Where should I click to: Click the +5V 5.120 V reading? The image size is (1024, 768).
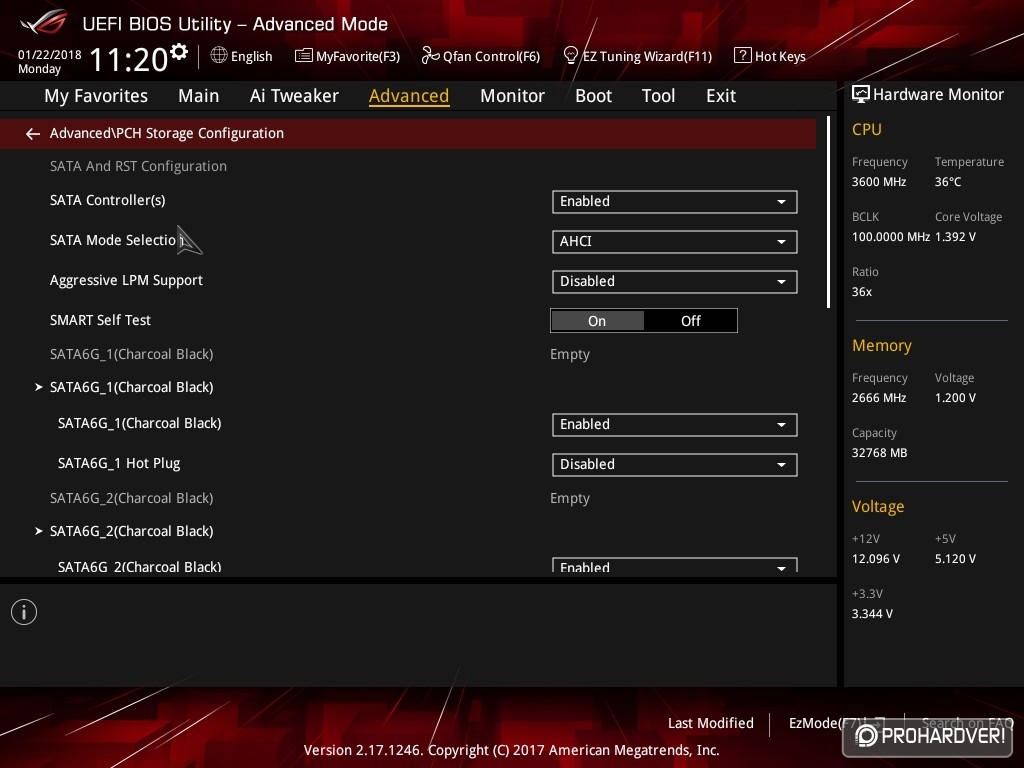[x=955, y=559]
